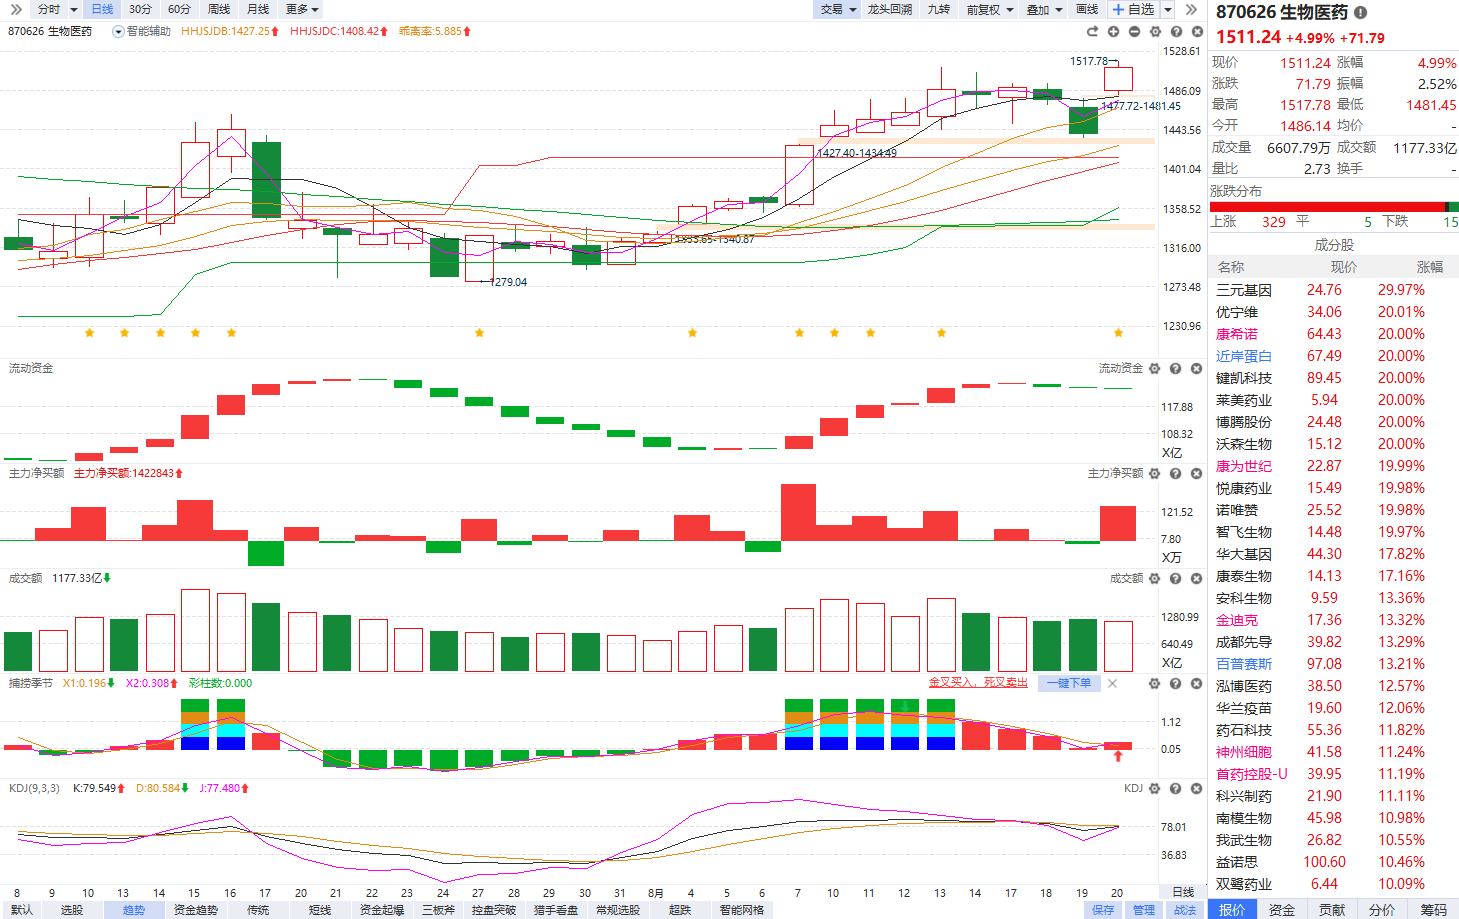Open help icon of 流动资金 panel
1459x919 pixels.
(1176, 369)
